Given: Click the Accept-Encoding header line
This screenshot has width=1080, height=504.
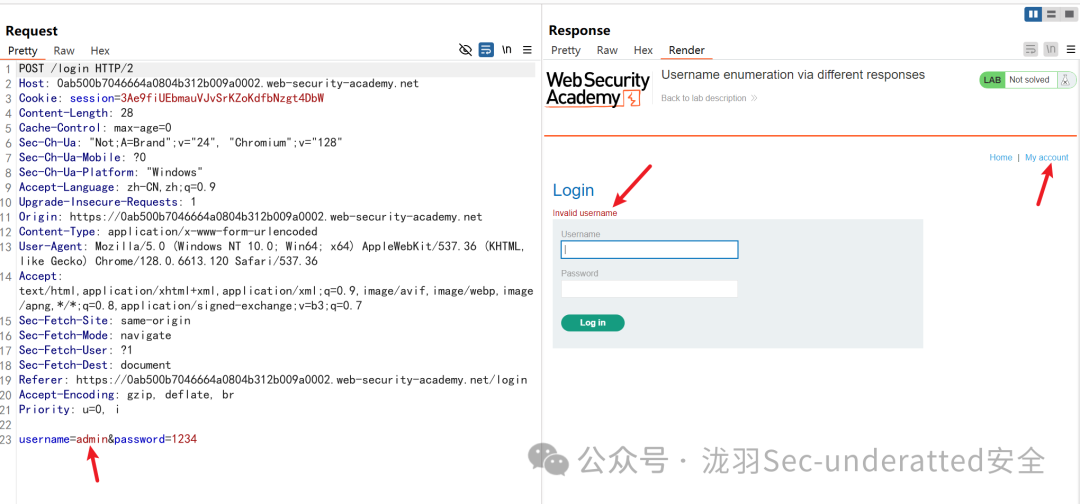Looking at the screenshot, I should click(x=127, y=395).
